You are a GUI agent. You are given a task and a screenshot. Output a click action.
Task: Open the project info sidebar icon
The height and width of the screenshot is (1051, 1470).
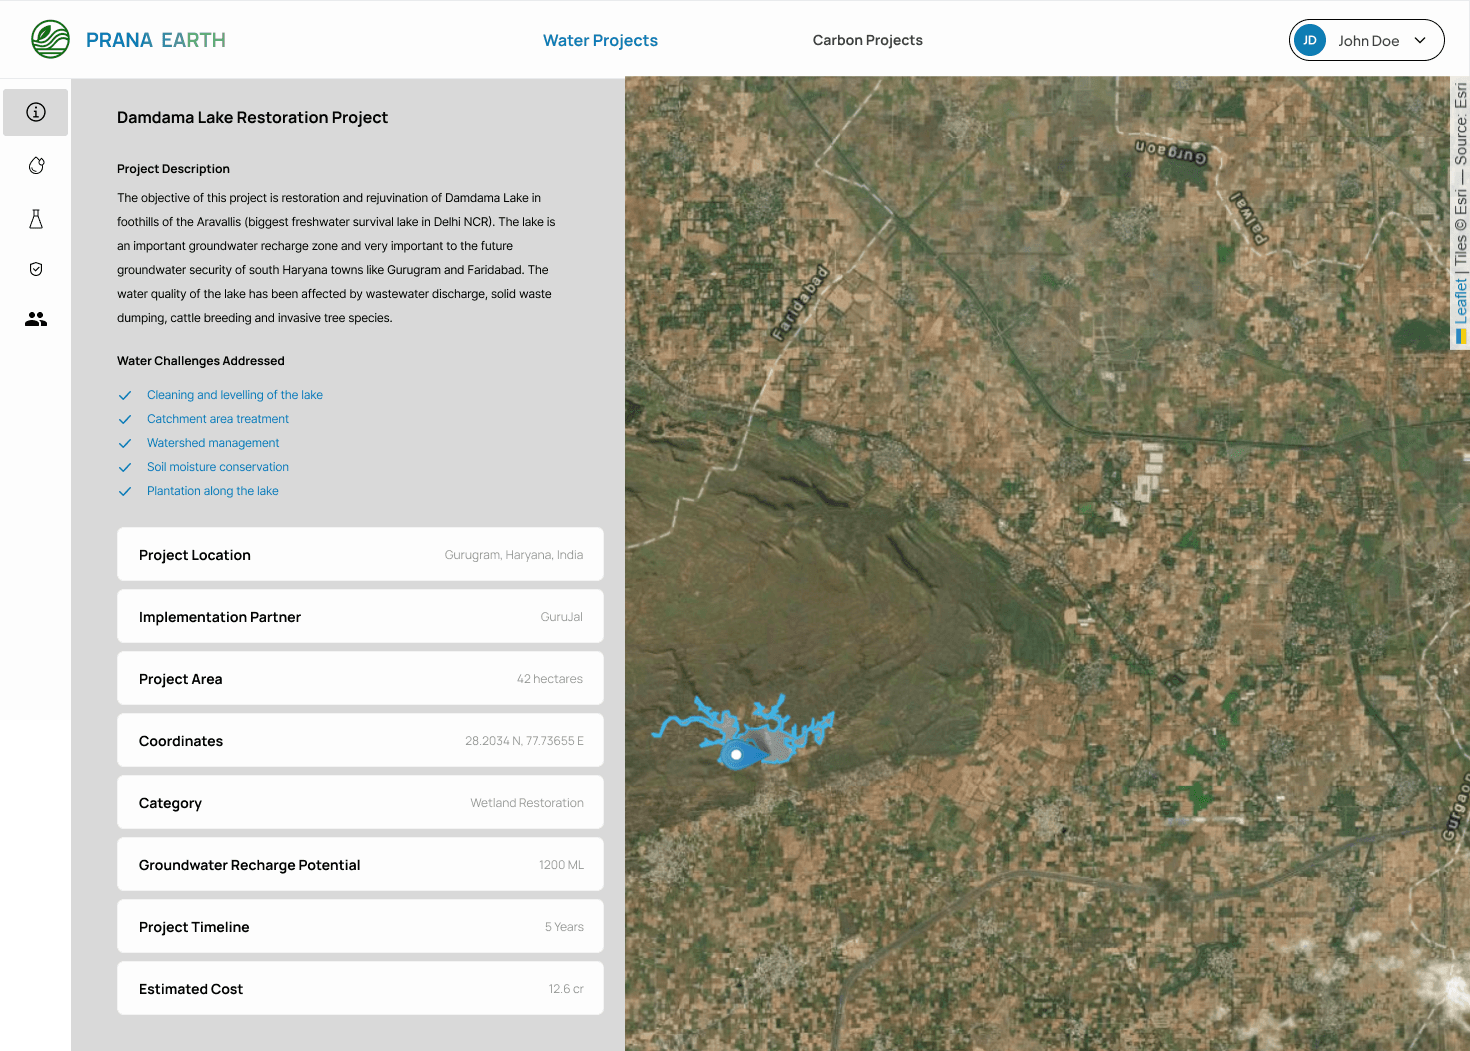pyautogui.click(x=36, y=112)
